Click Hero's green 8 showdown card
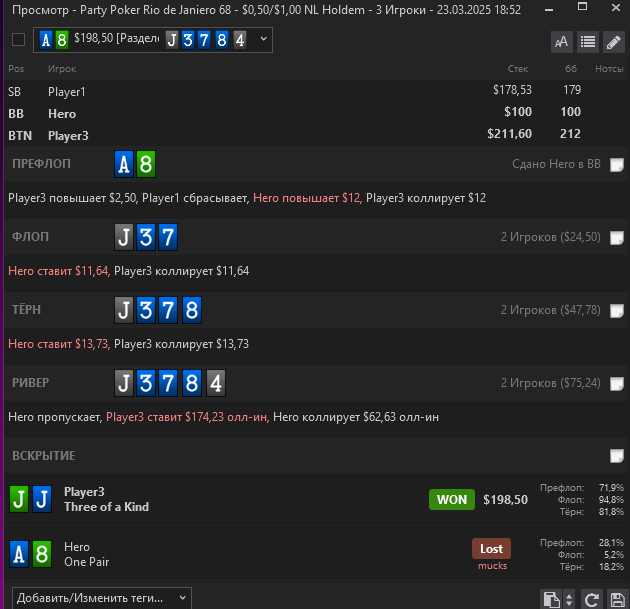 [42, 554]
